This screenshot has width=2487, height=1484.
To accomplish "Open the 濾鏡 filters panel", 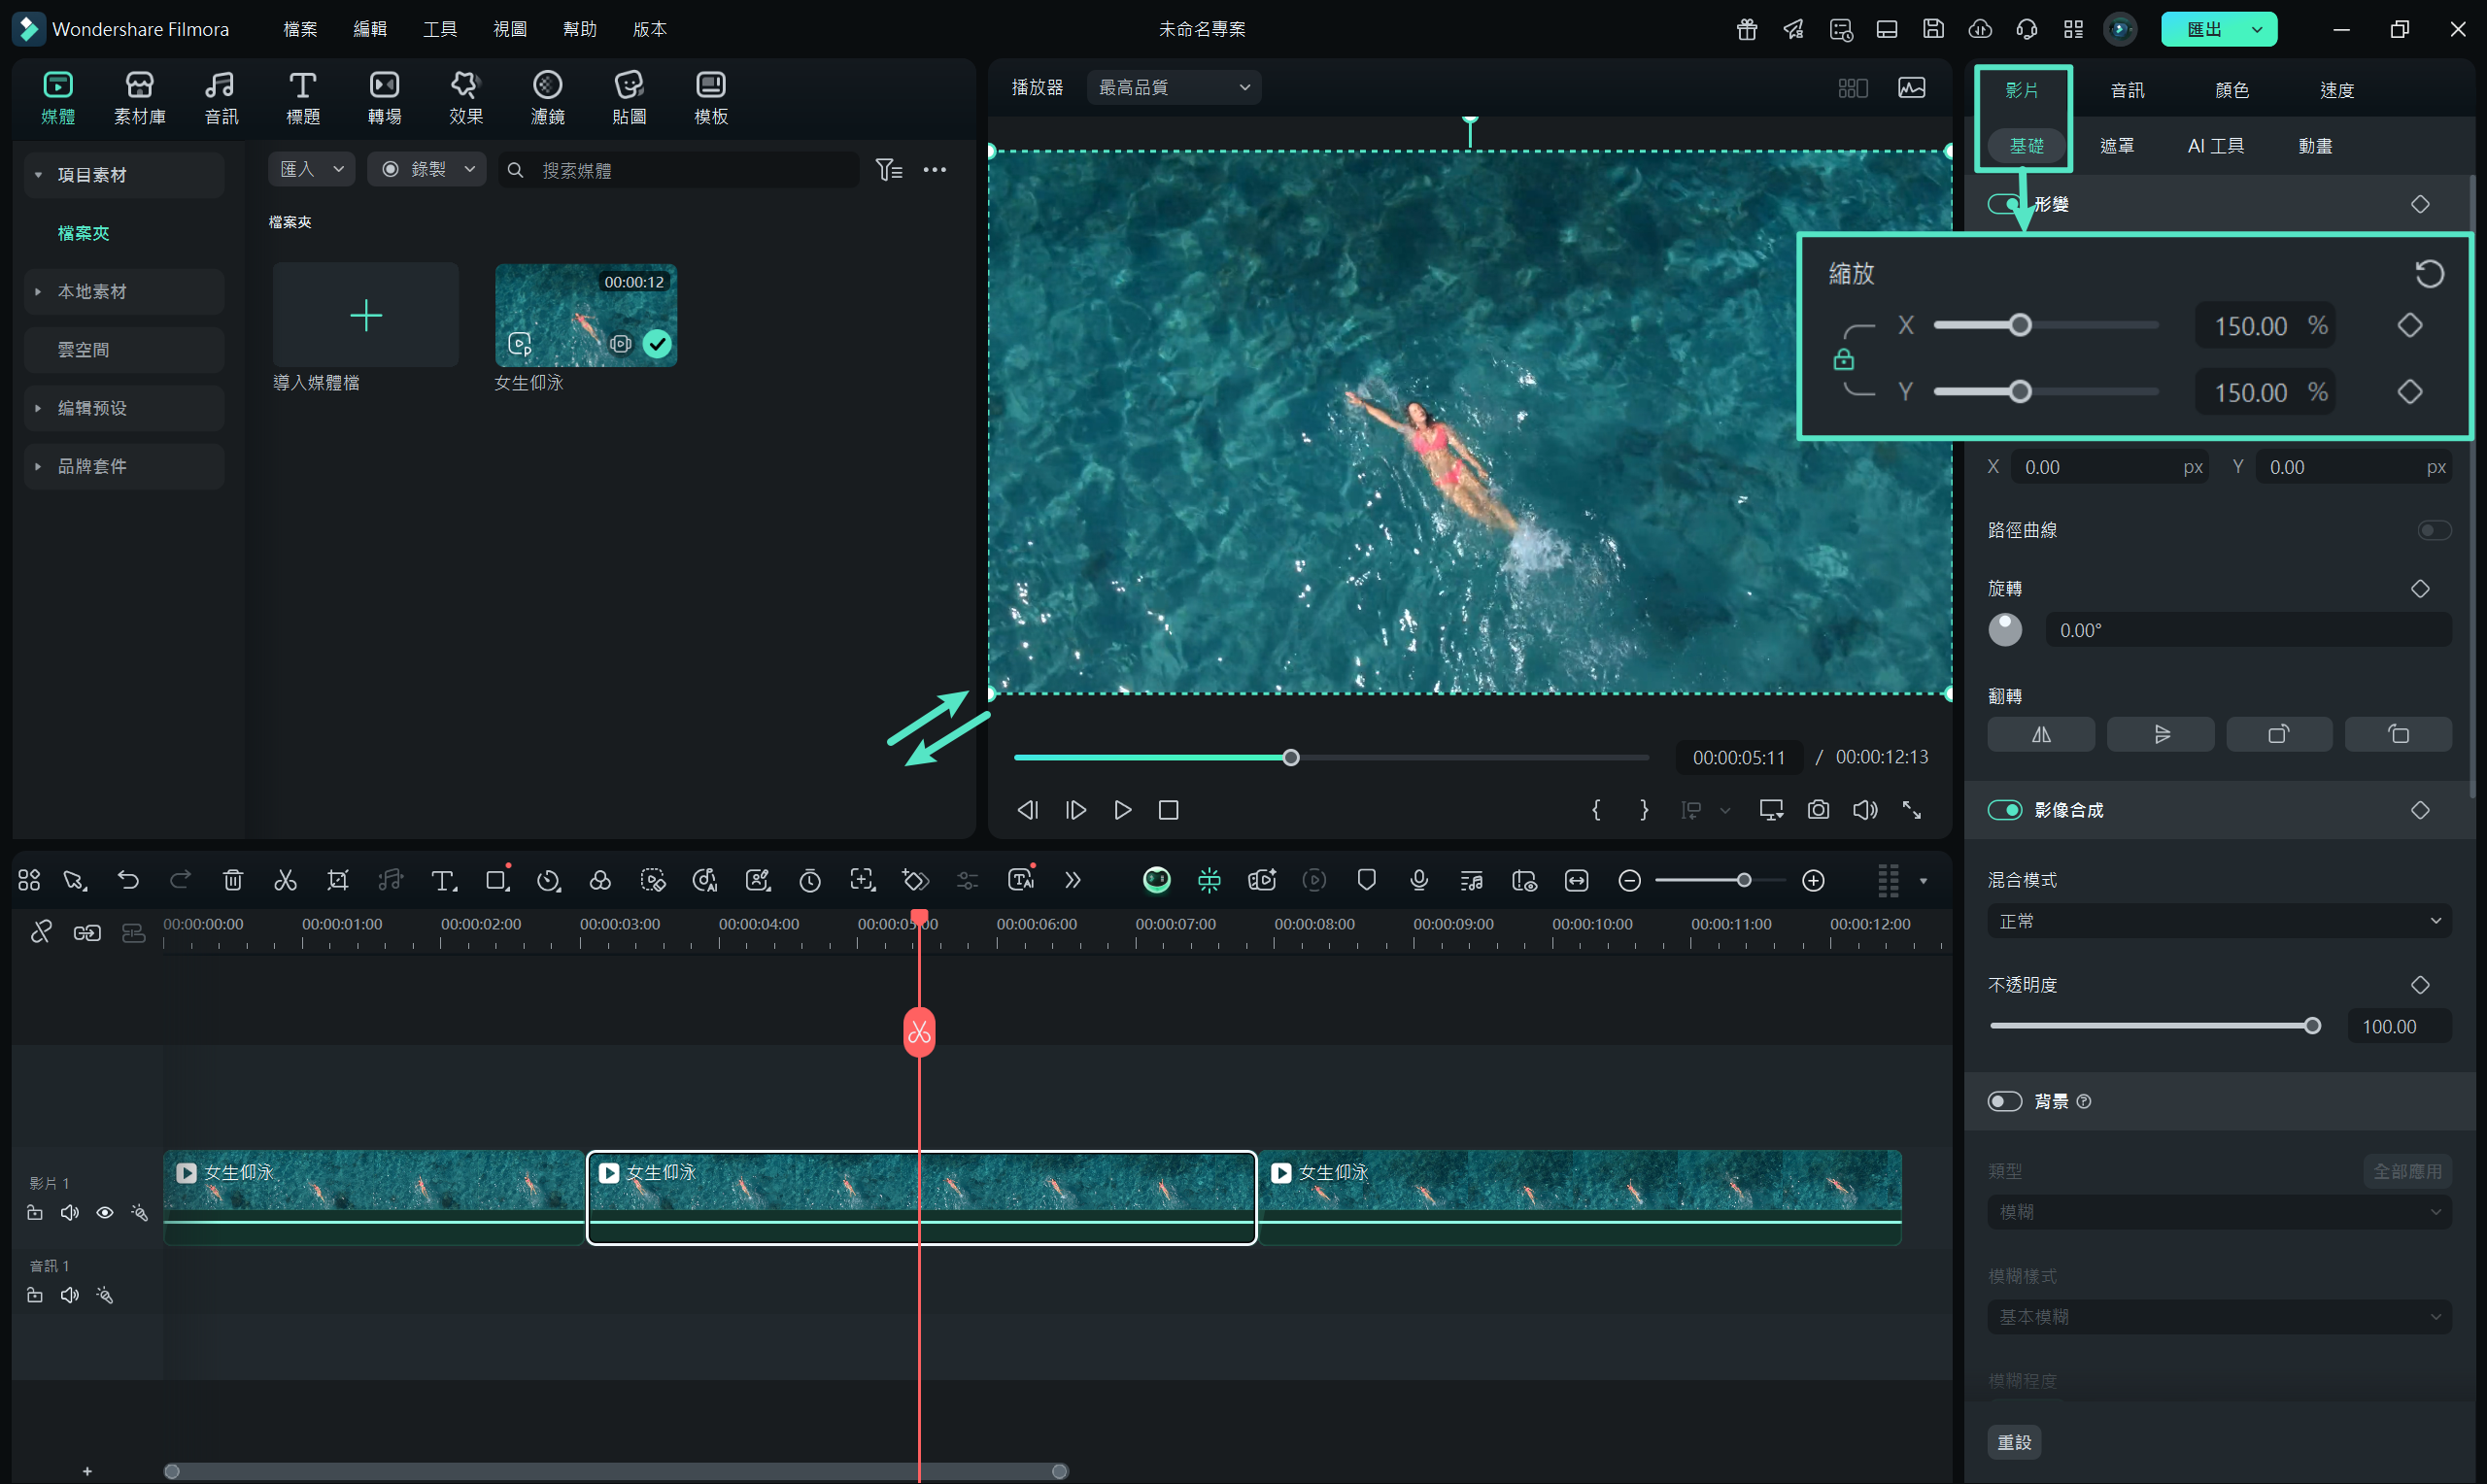I will [548, 98].
